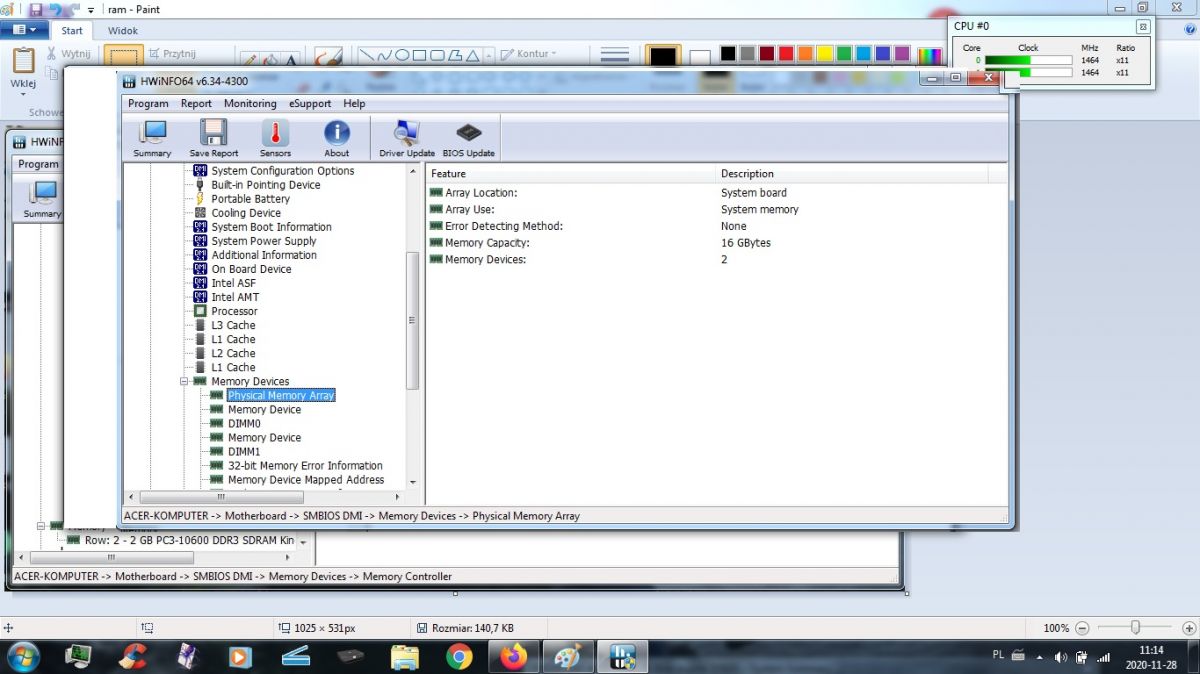
Task: Click the Paint zoom slider handle
Action: 1135,627
